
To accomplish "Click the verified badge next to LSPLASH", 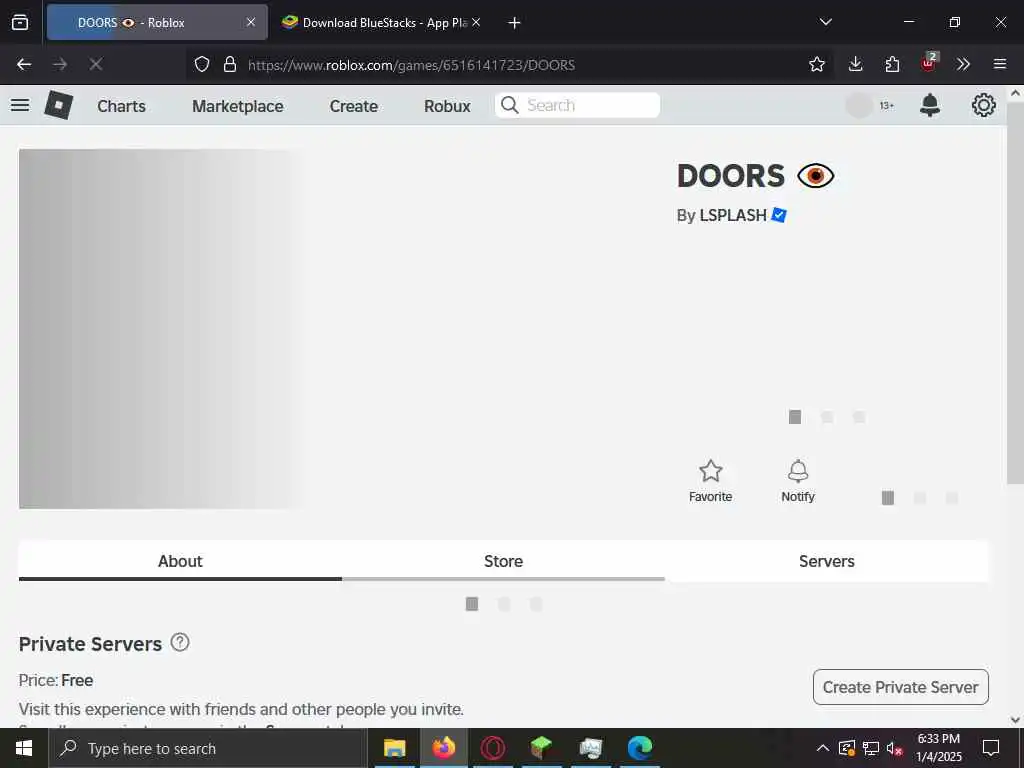I will click(x=778, y=215).
